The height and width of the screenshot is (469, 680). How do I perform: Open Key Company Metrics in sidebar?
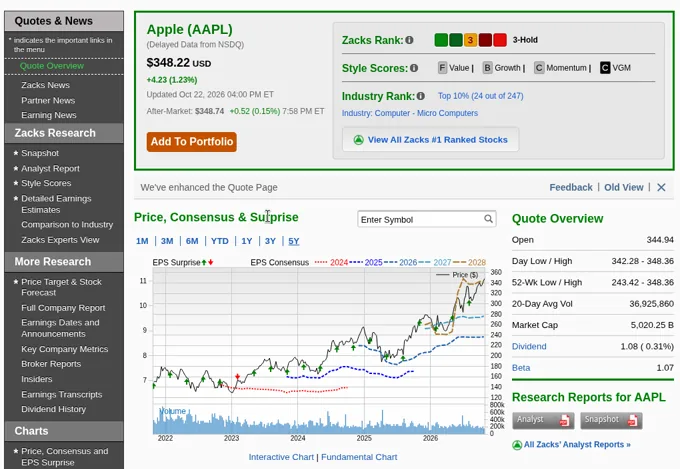click(x=65, y=349)
